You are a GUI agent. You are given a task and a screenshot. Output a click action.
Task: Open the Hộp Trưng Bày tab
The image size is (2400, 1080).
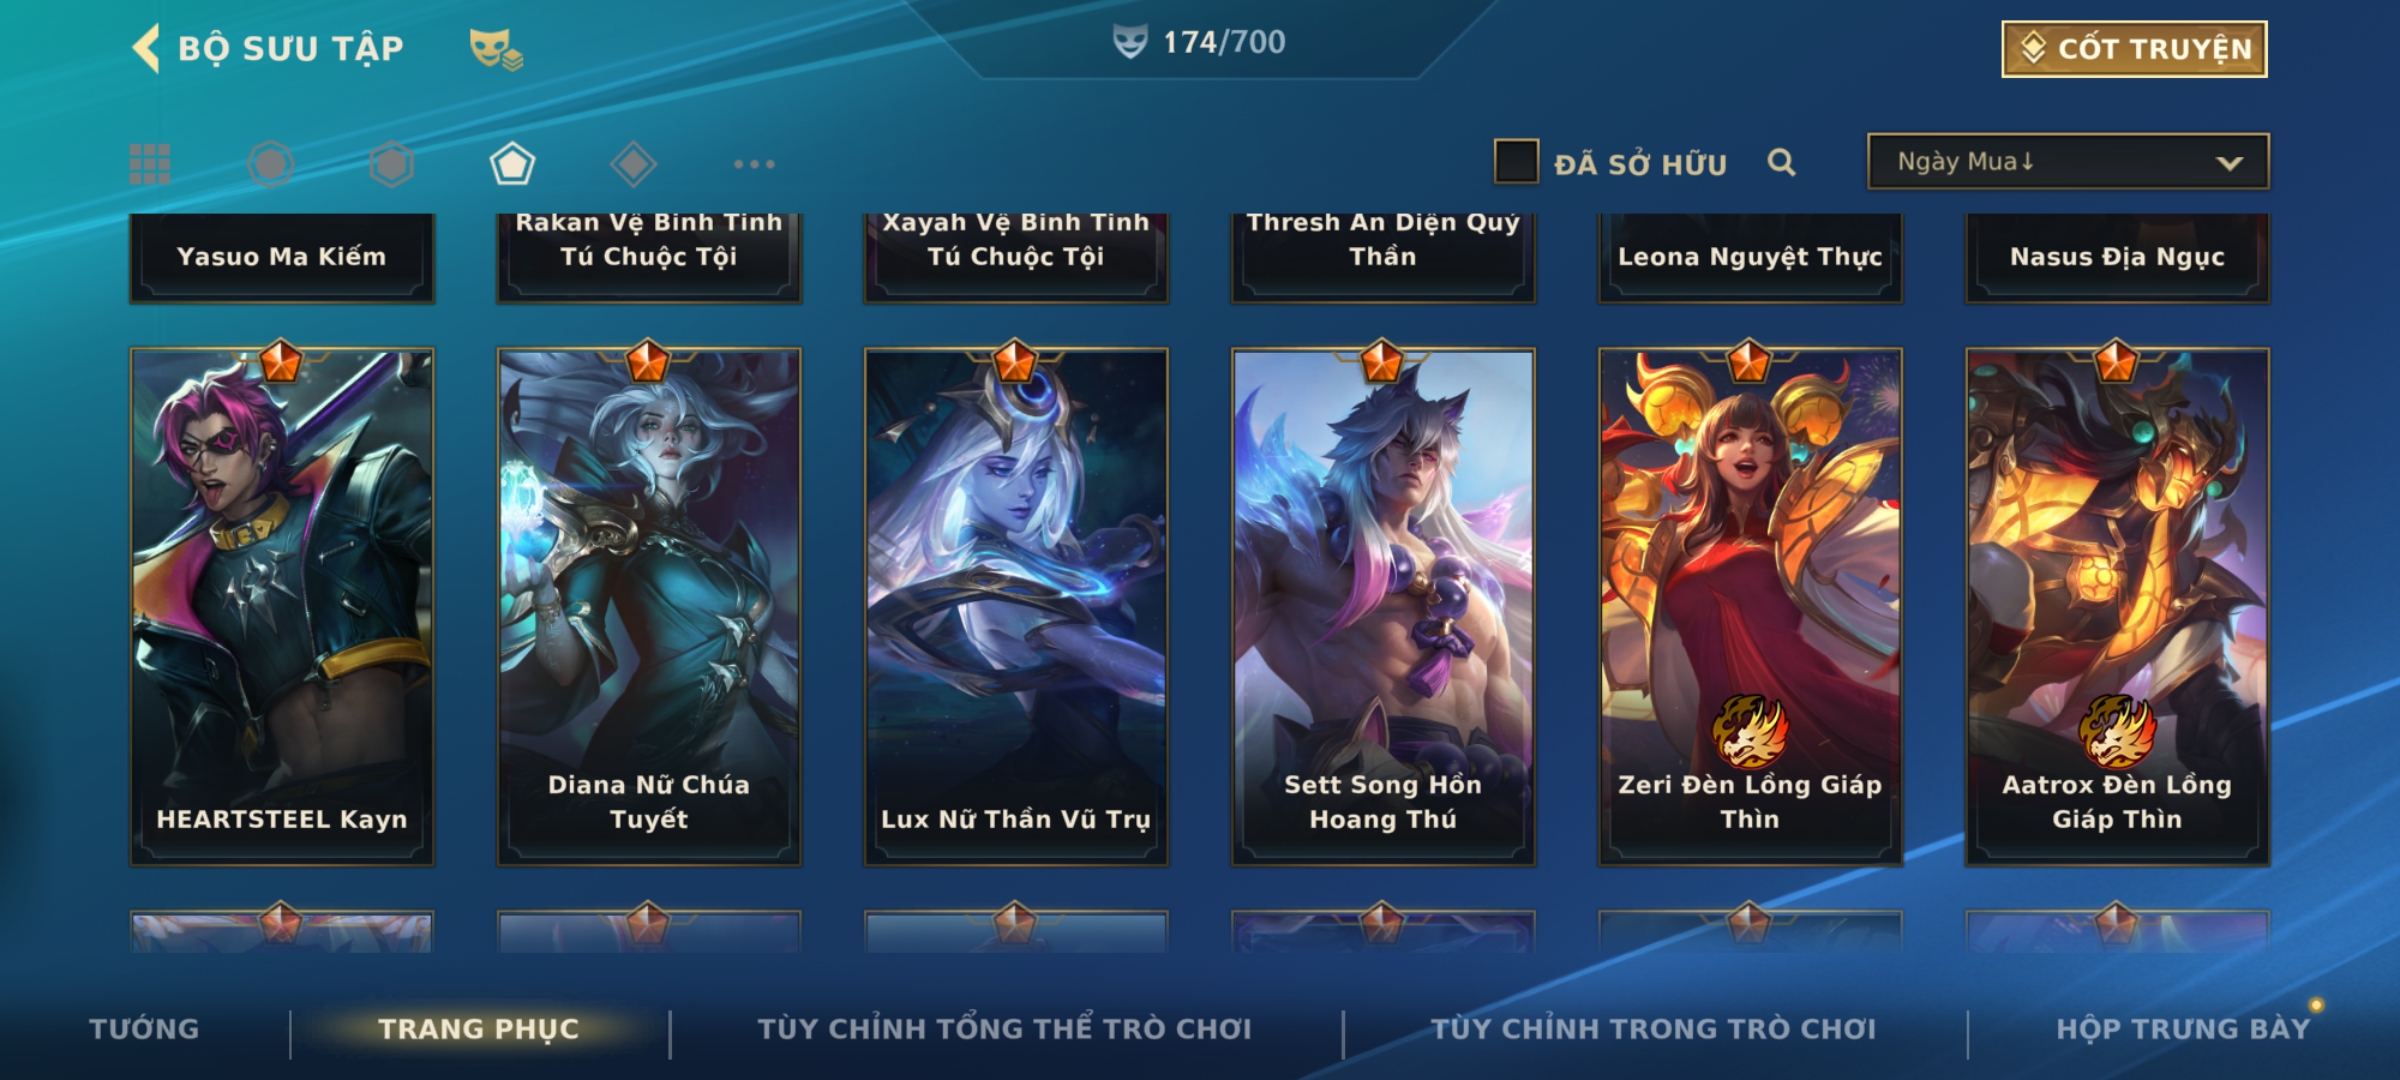2183,1029
